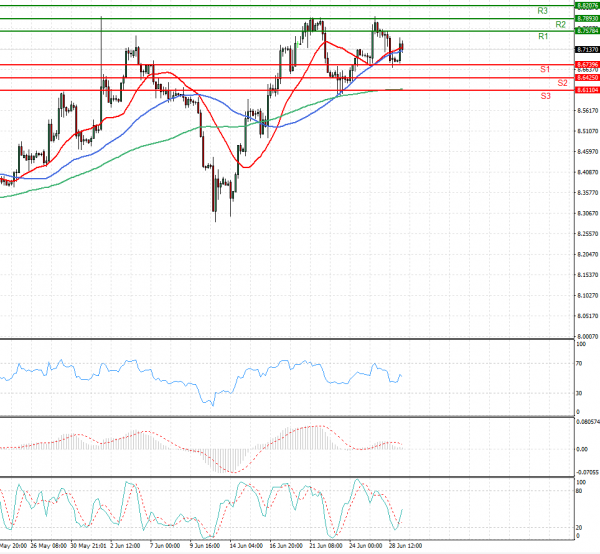600x554 pixels.
Task: Click the 8.00070 price axis value
Action: [587, 336]
